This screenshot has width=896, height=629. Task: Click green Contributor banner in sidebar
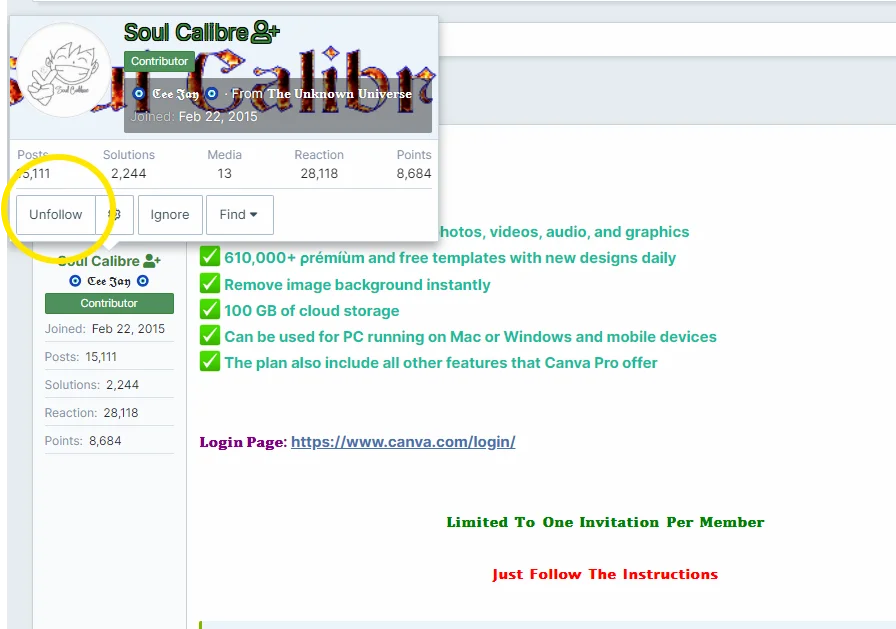coord(109,303)
